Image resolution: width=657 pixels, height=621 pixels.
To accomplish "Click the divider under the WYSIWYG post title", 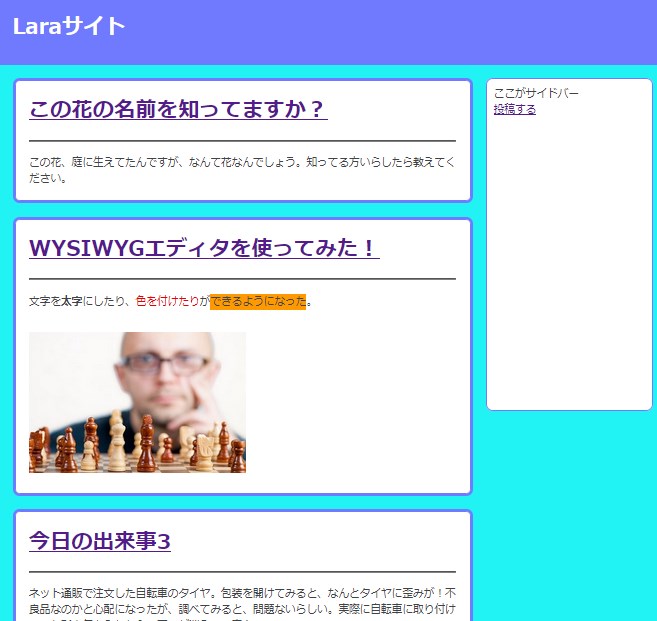I will point(242,278).
